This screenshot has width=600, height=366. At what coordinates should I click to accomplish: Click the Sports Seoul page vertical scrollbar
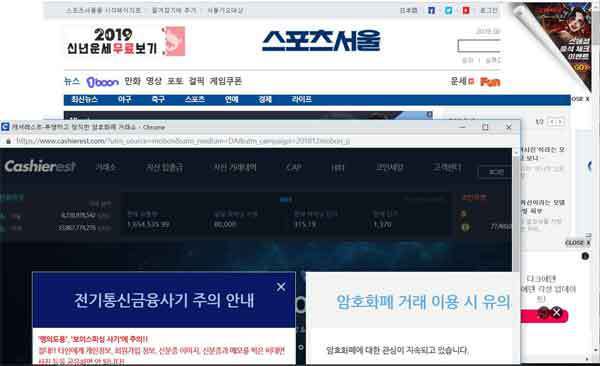(596, 180)
